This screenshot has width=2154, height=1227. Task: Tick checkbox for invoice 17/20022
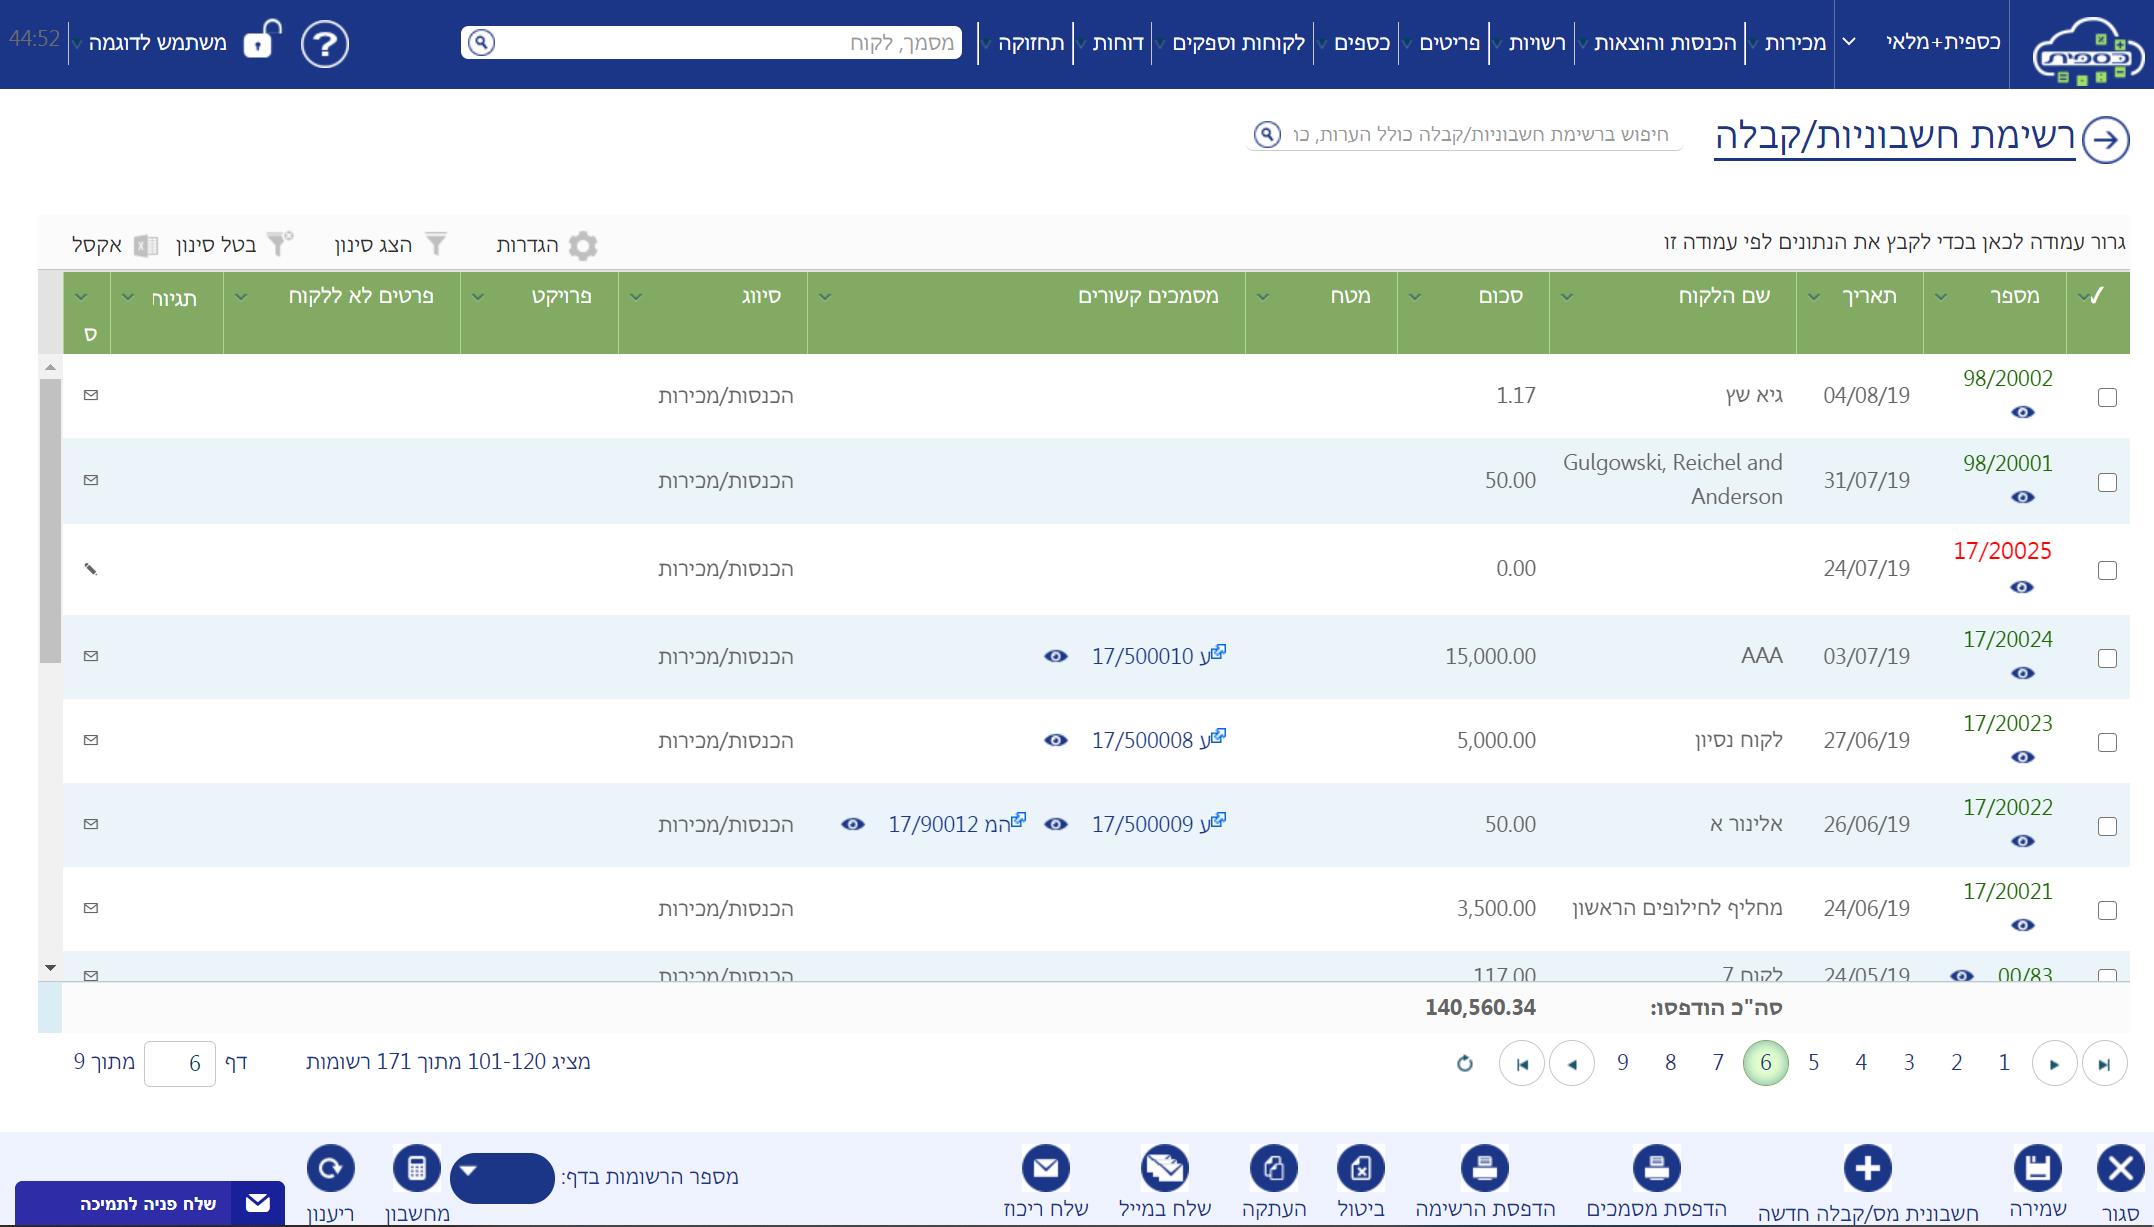[2107, 826]
